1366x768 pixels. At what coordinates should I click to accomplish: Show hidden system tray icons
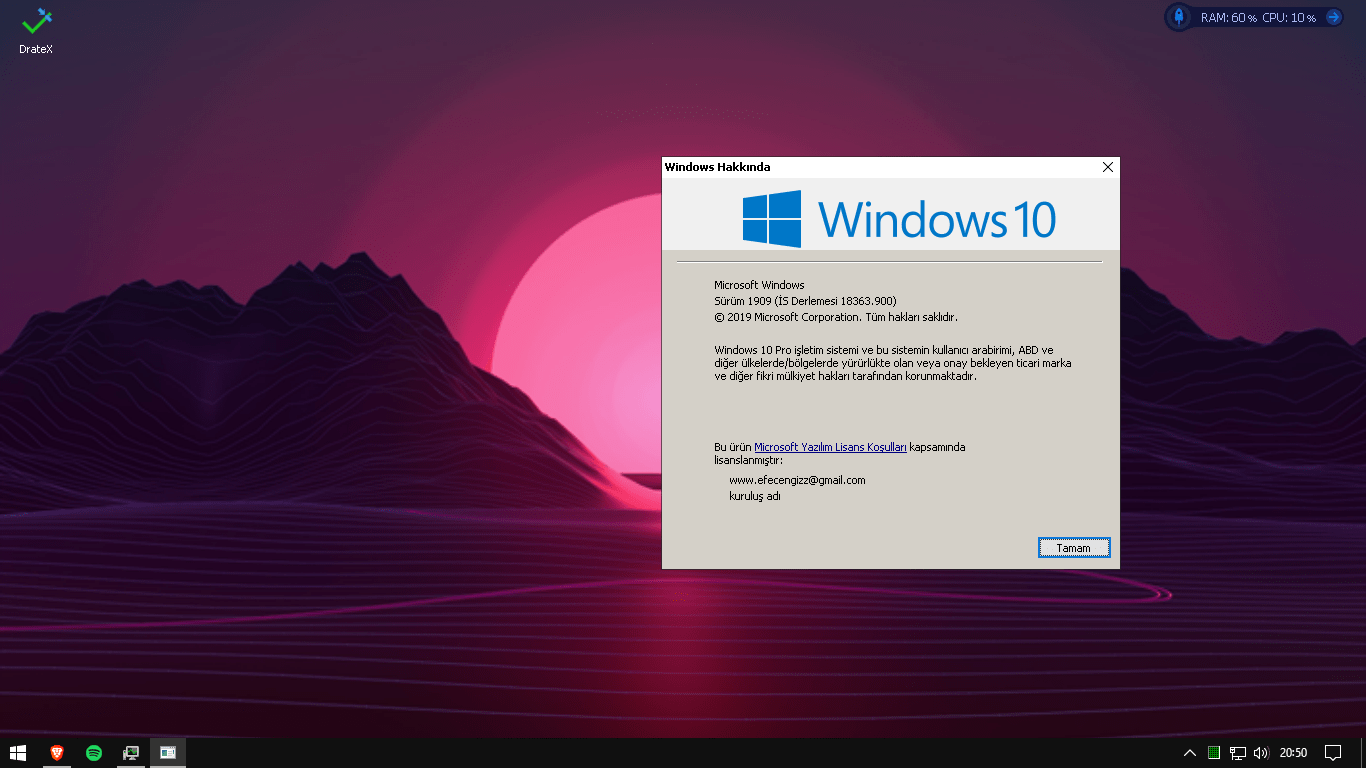pos(1189,753)
